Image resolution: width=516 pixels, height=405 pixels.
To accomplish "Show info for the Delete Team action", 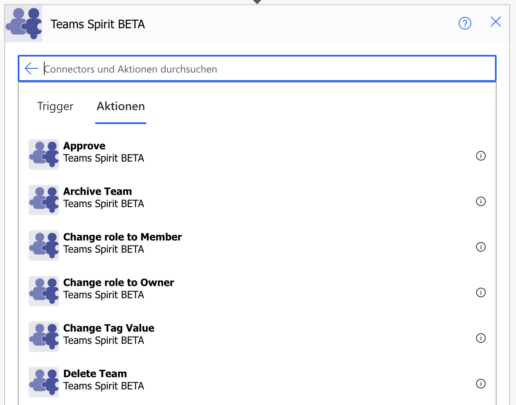I will click(x=481, y=384).
